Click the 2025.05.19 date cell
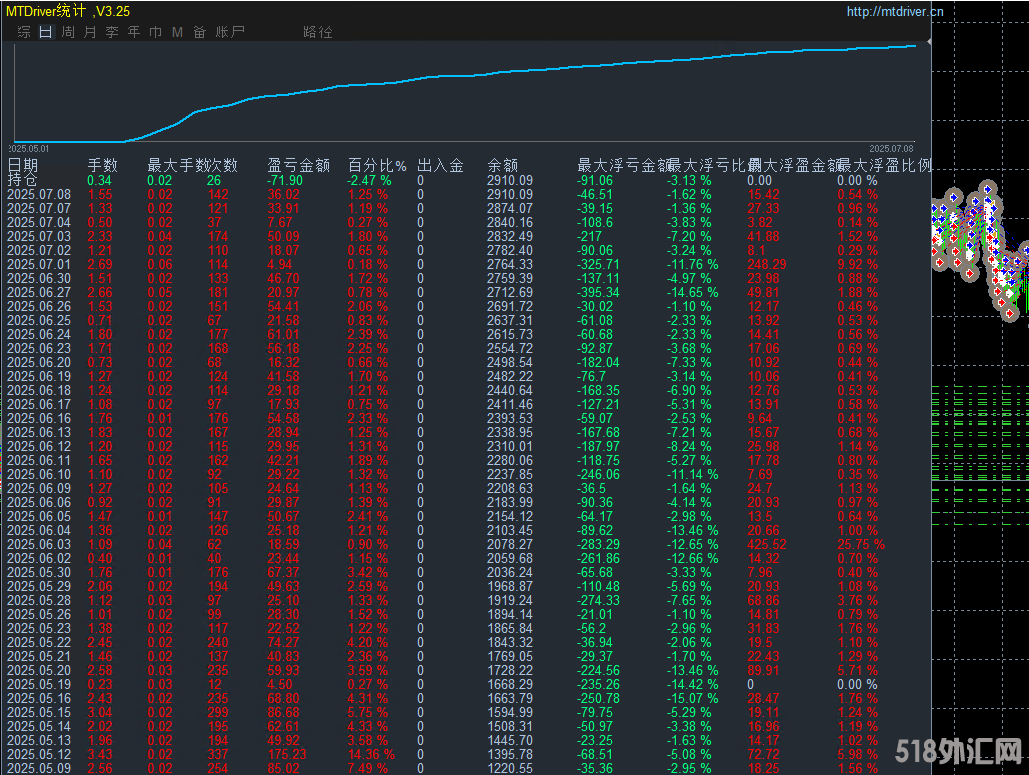1029x775 pixels. click(x=39, y=684)
